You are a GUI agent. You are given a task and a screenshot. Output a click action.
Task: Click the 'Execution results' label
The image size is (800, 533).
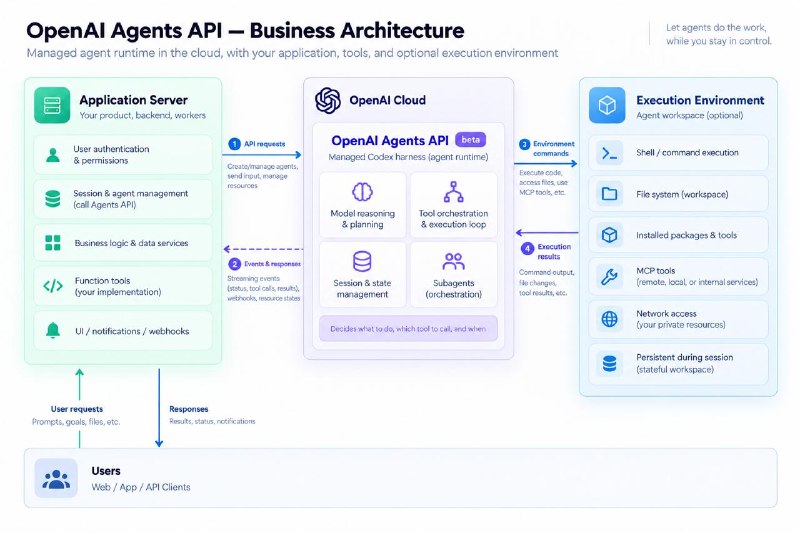coord(553,251)
